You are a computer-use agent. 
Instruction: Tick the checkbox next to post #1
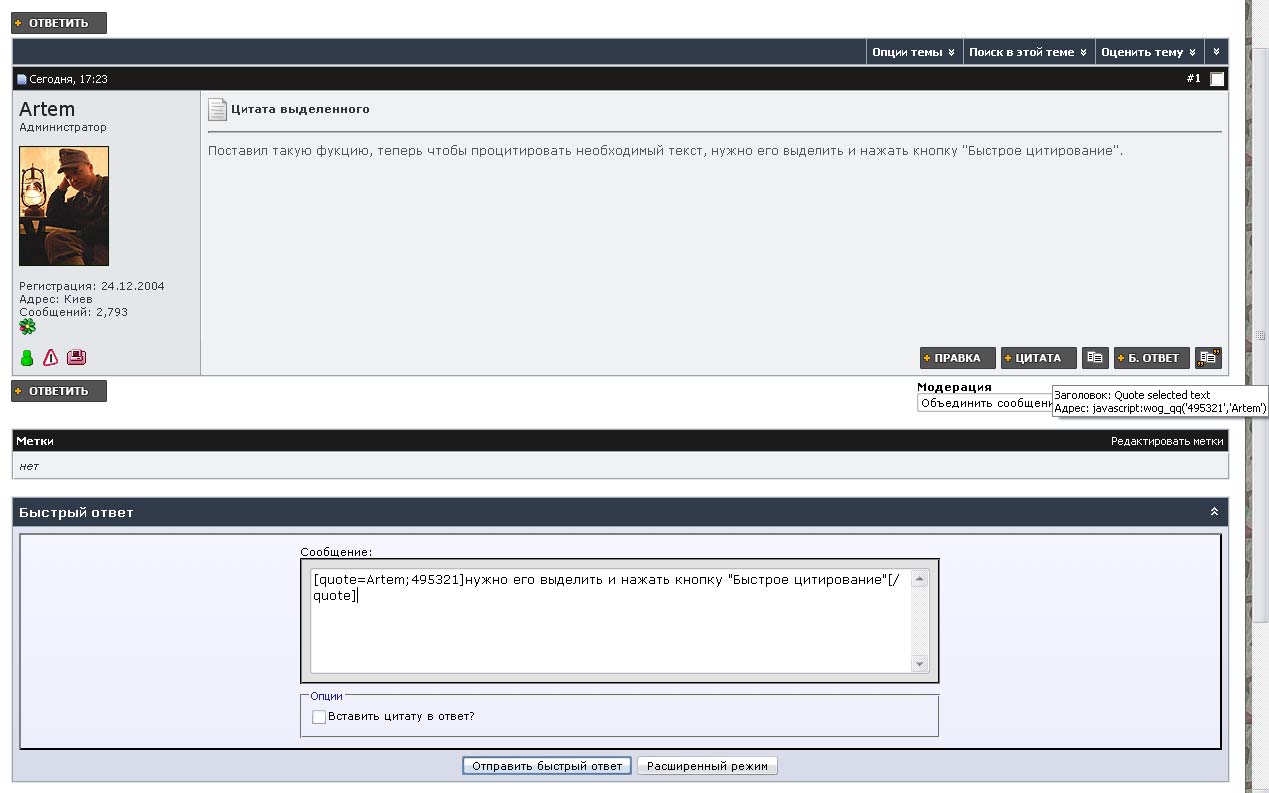pyautogui.click(x=1217, y=79)
